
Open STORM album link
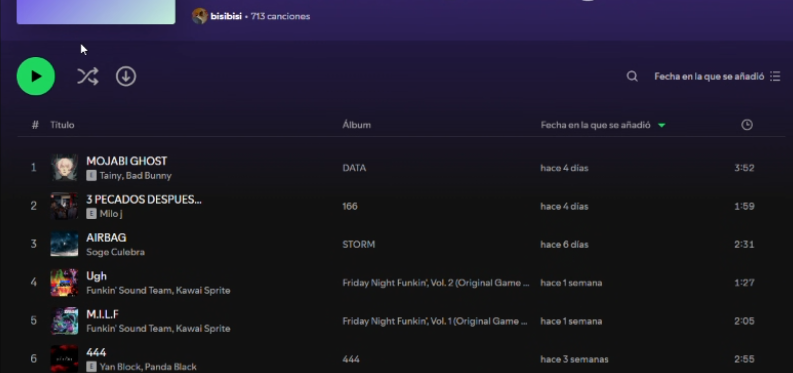pyautogui.click(x=359, y=245)
